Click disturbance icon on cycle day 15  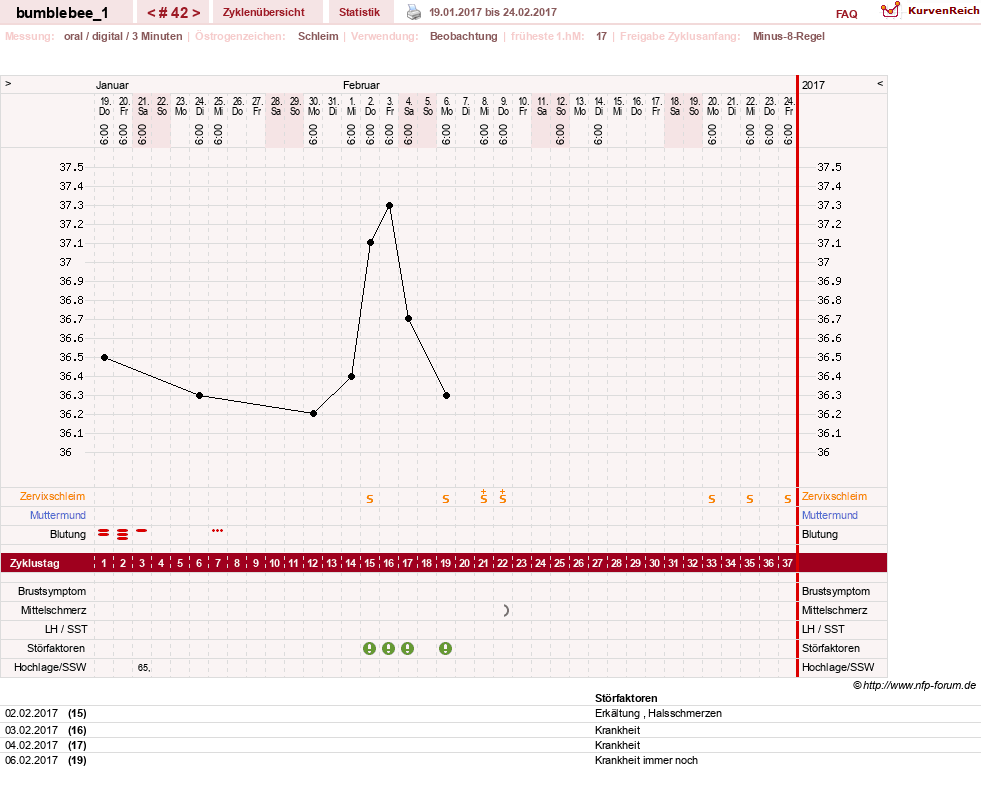[x=370, y=649]
